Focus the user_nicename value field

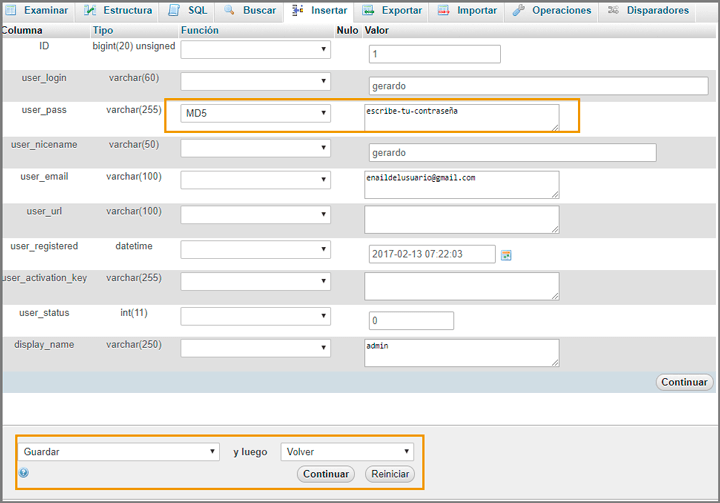pos(512,152)
